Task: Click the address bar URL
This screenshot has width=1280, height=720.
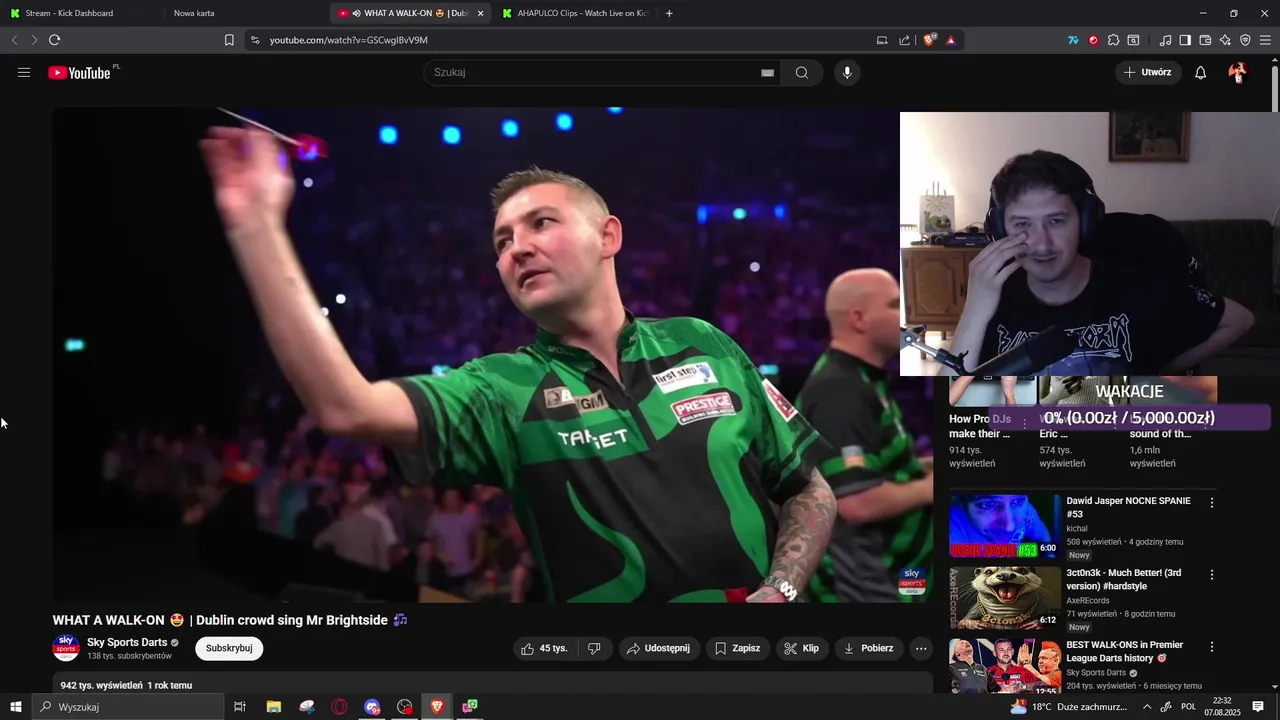Action: click(348, 40)
